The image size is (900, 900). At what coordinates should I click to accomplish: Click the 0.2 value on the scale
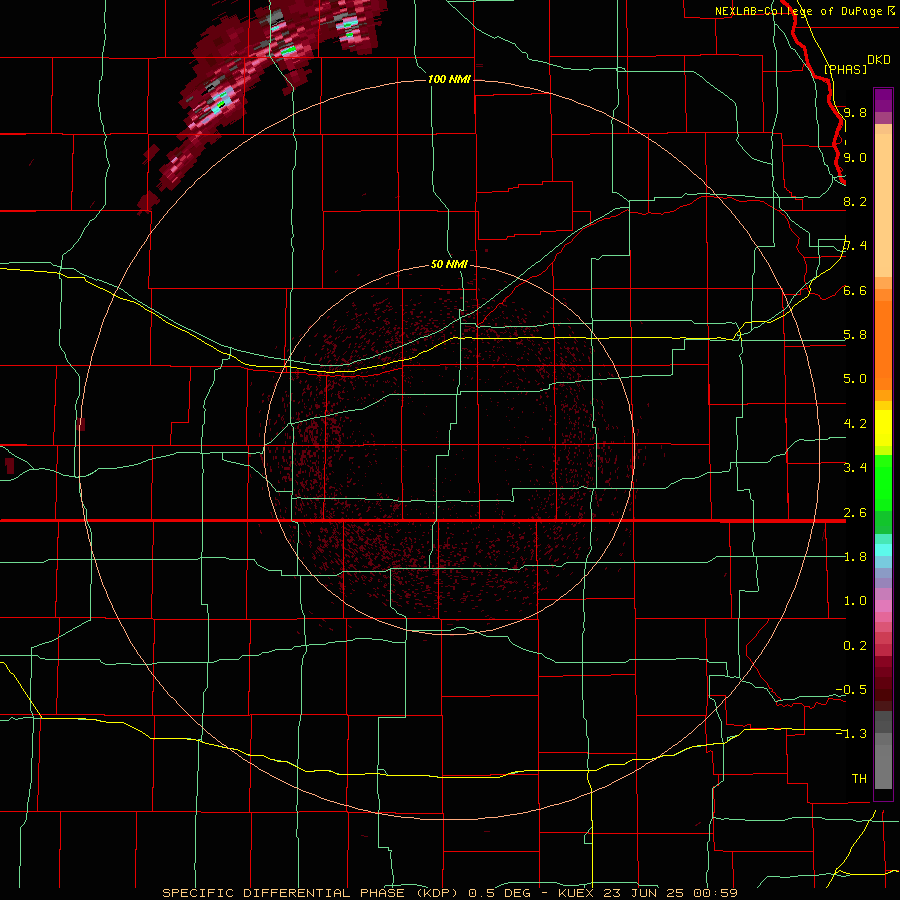[x=855, y=645]
